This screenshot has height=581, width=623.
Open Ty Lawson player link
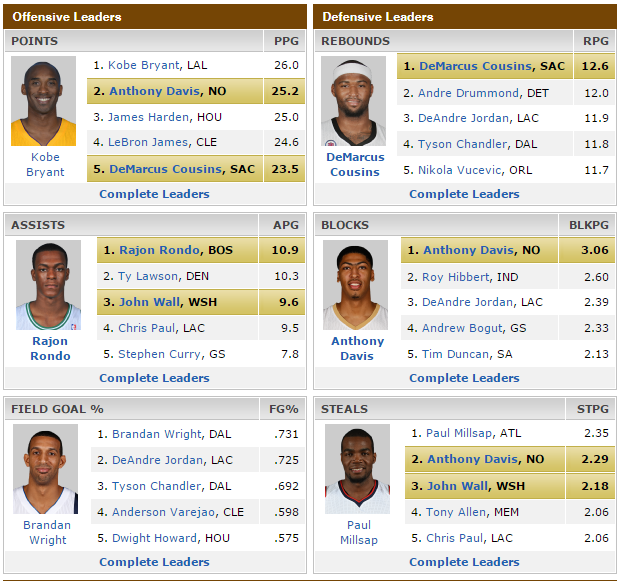pos(148,276)
